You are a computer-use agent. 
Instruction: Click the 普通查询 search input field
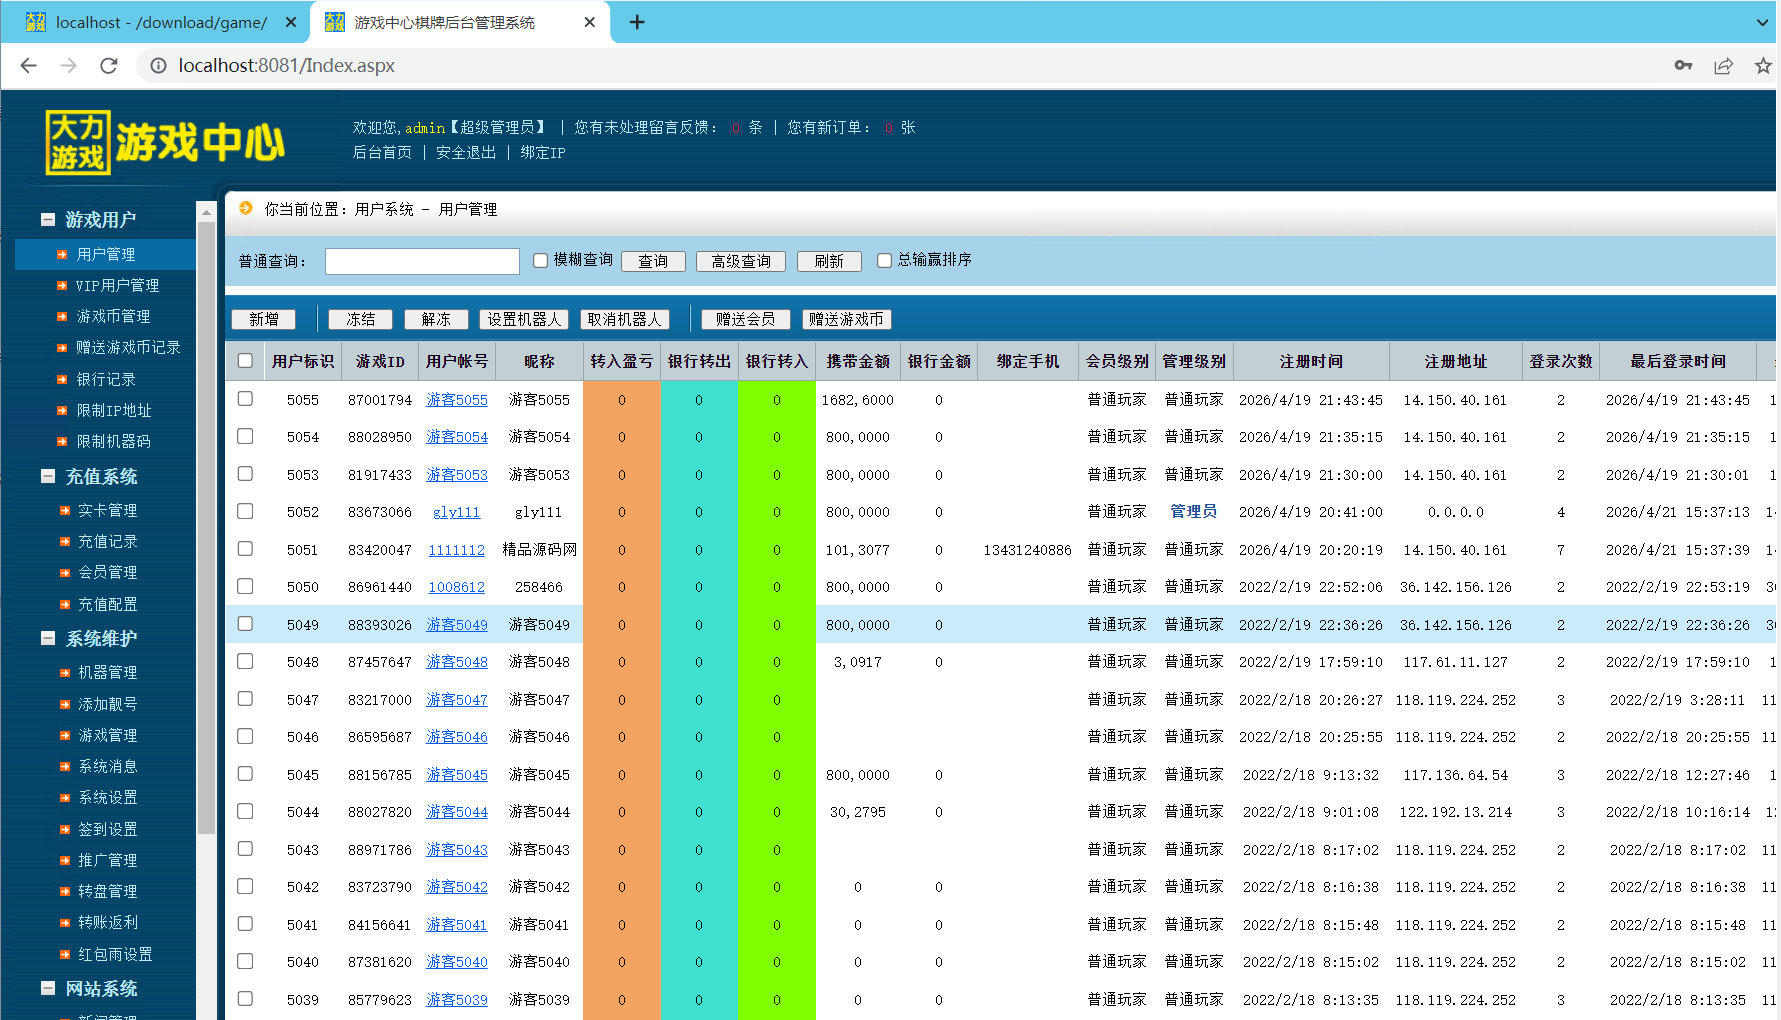422,262
